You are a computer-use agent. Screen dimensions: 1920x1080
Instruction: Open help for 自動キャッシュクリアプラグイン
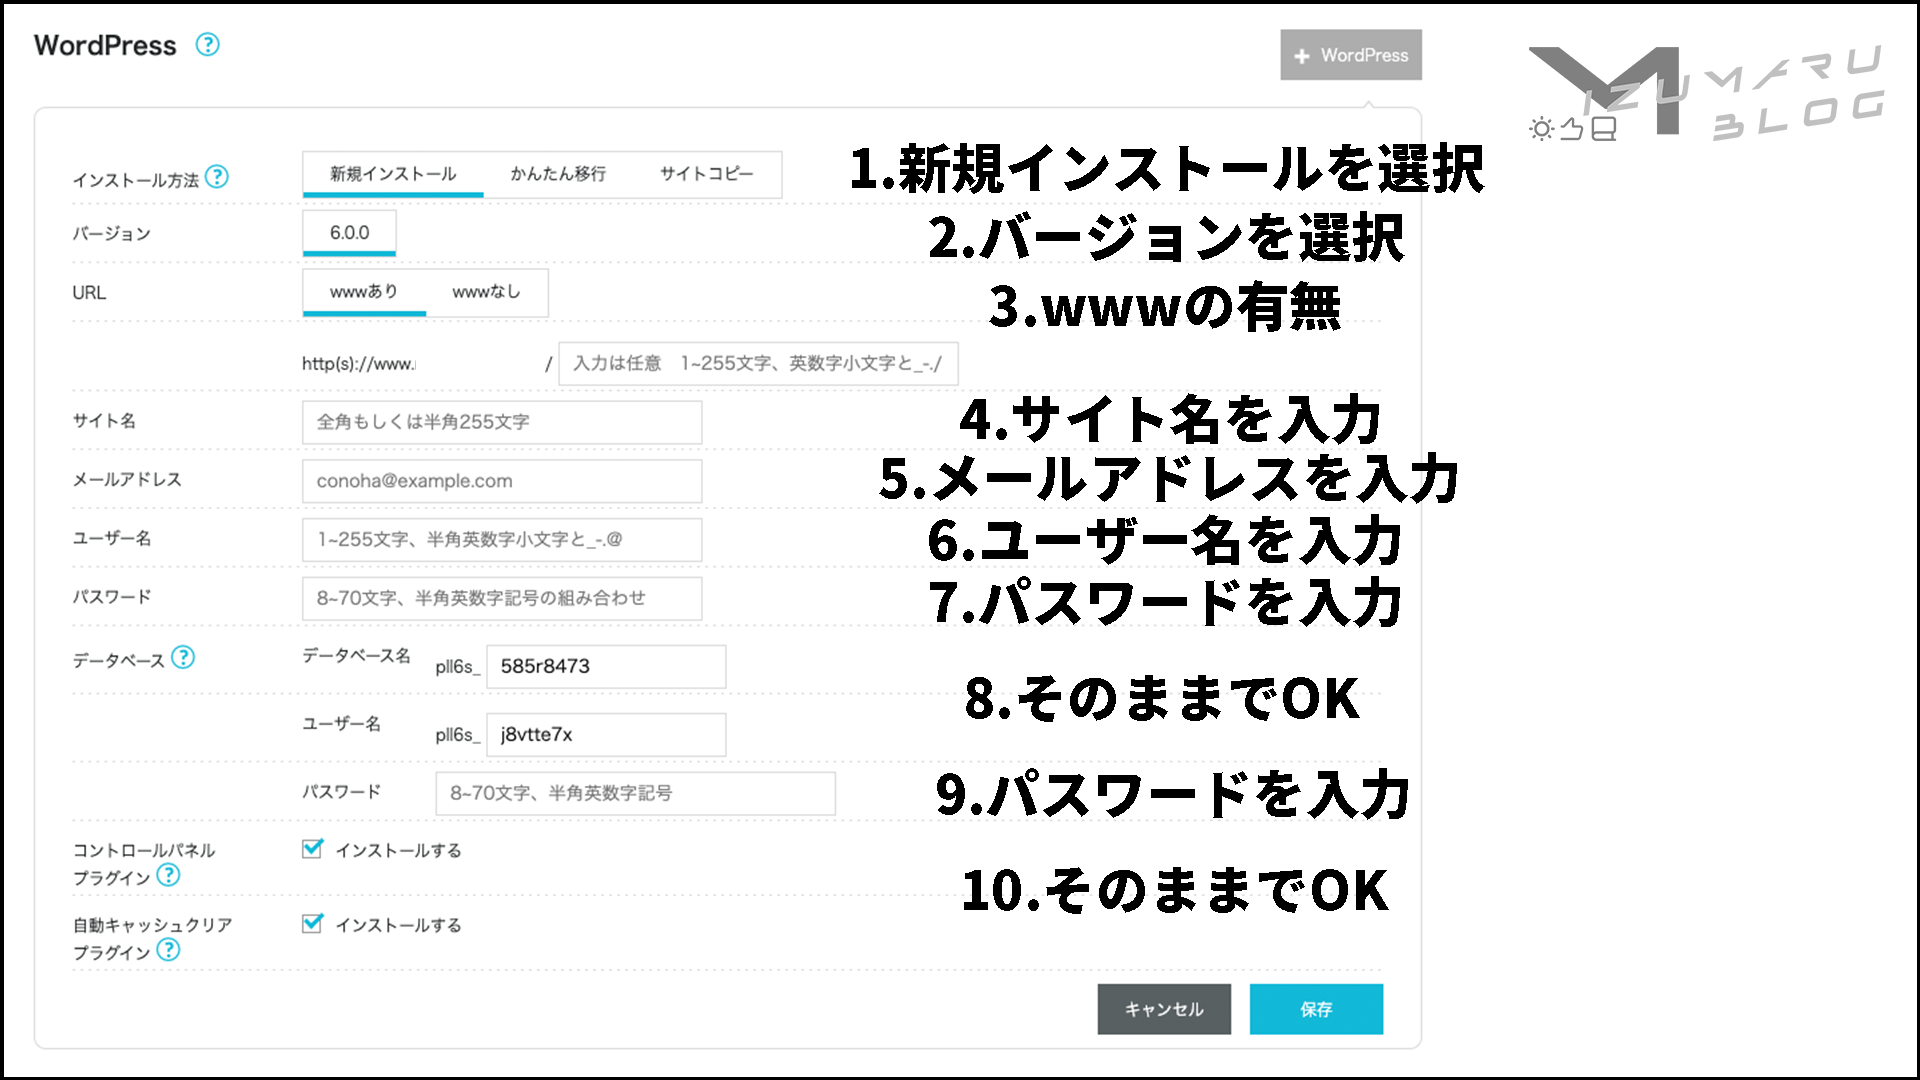coord(169,950)
